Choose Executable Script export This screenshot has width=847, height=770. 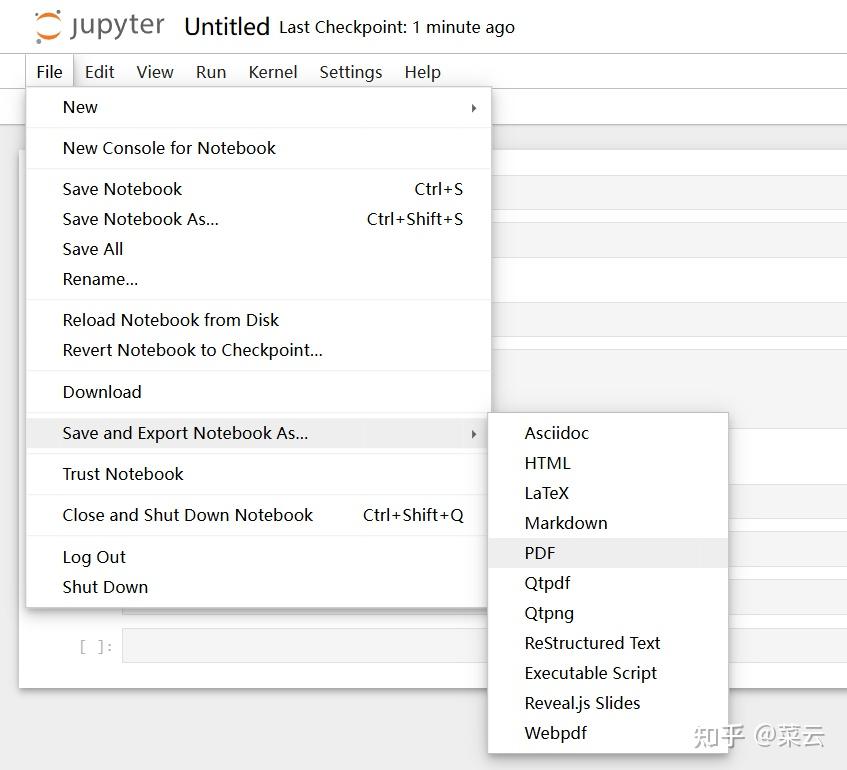[590, 672]
